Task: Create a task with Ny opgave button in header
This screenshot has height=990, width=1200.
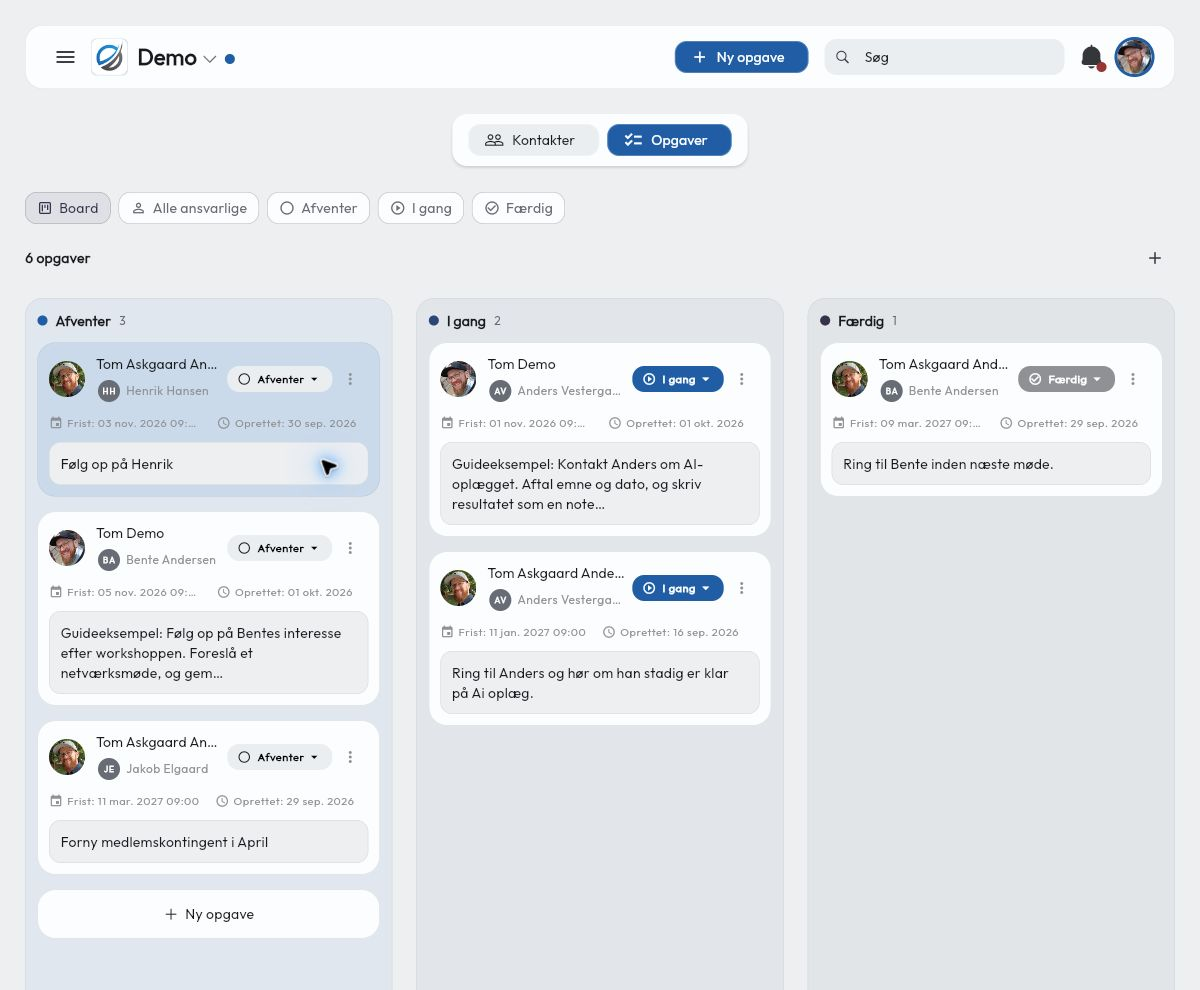Action: (x=741, y=57)
